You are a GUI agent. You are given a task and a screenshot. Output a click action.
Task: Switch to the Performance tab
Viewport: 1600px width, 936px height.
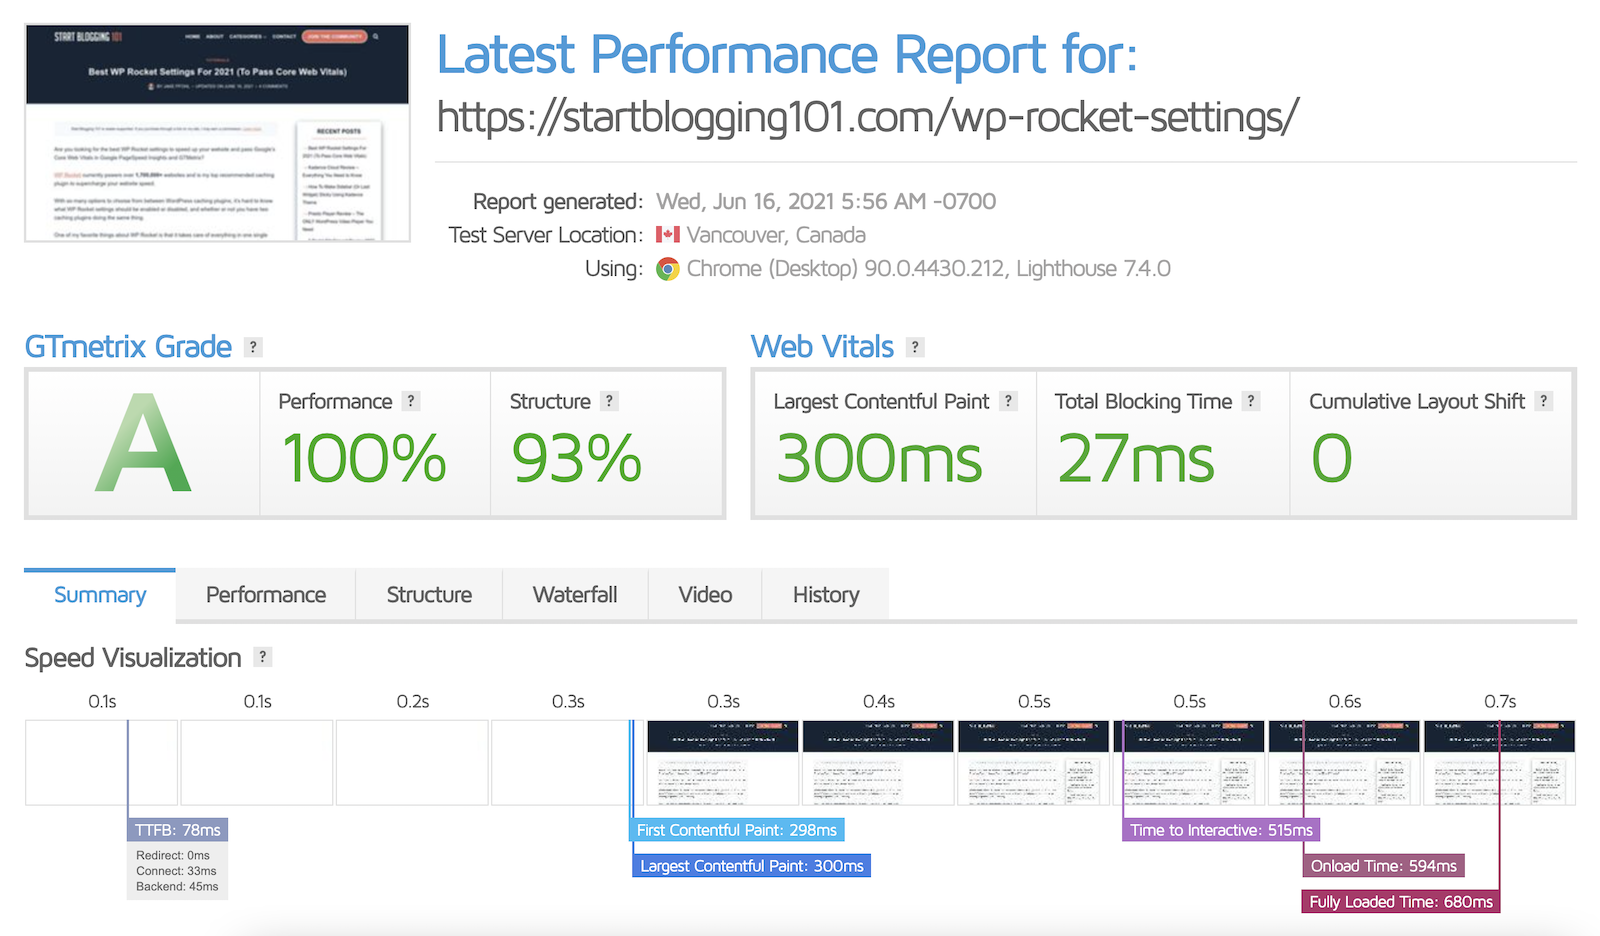[x=266, y=595]
